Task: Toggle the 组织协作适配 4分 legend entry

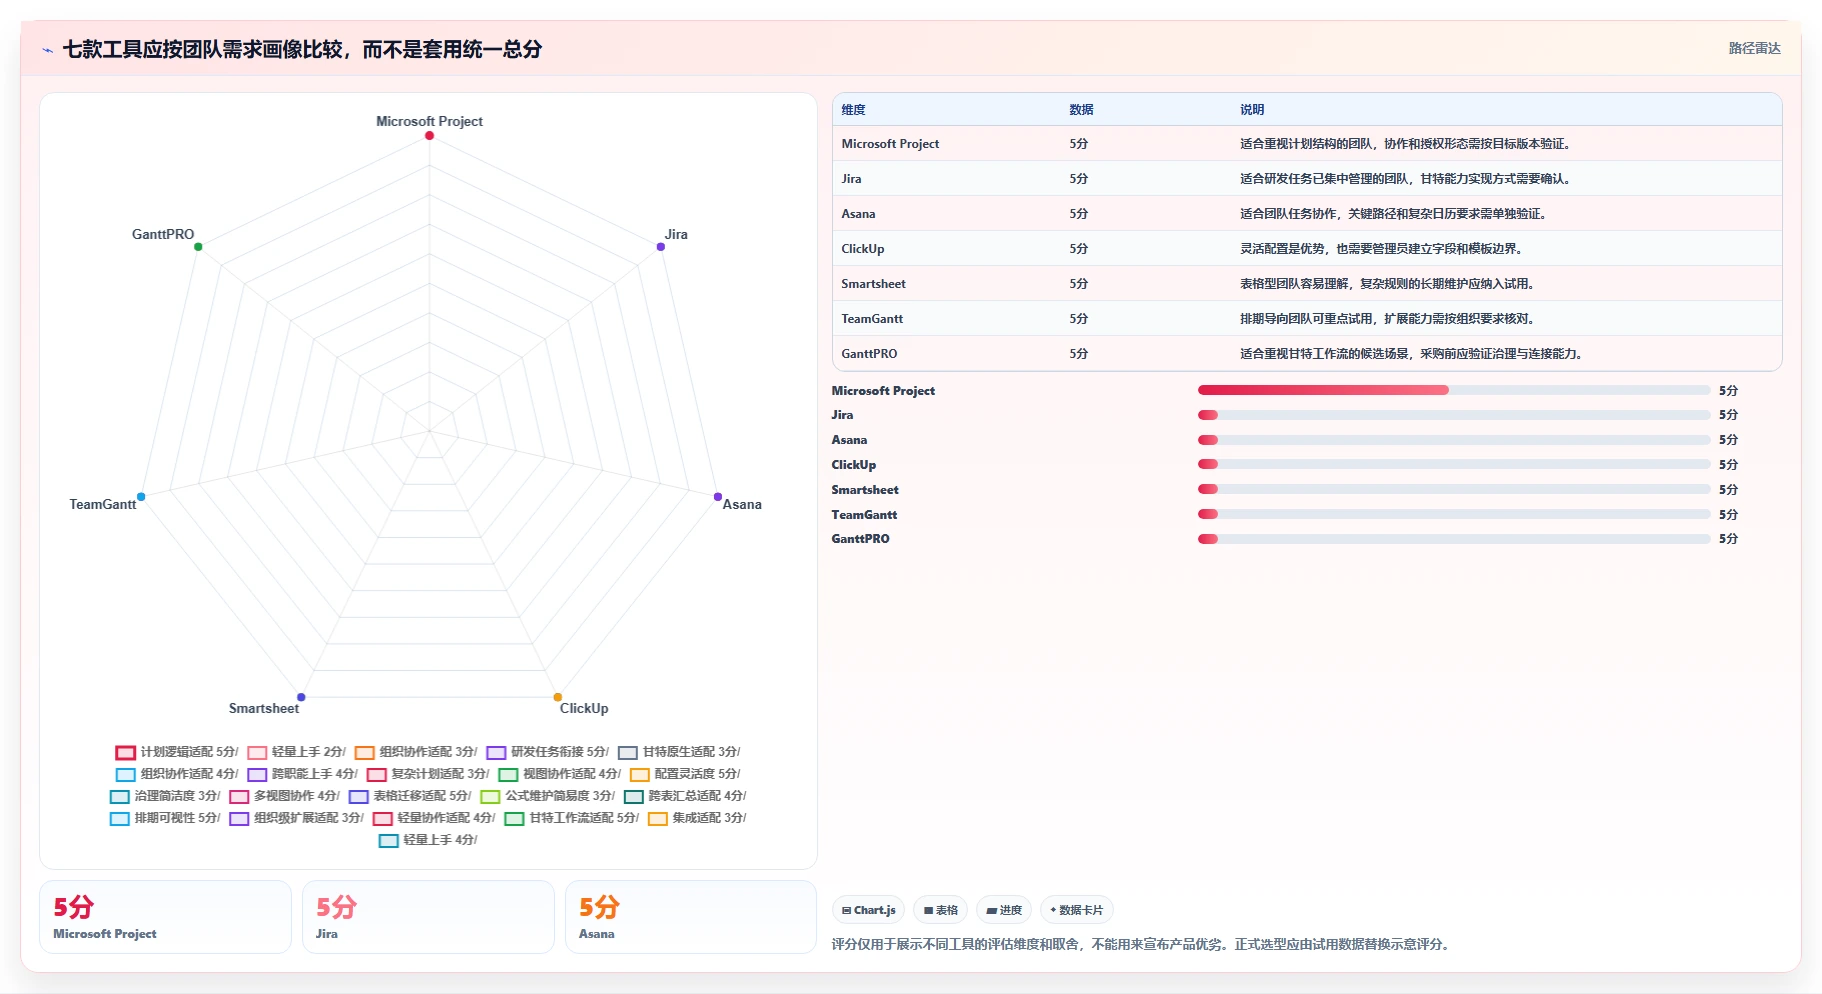Action: (x=176, y=774)
